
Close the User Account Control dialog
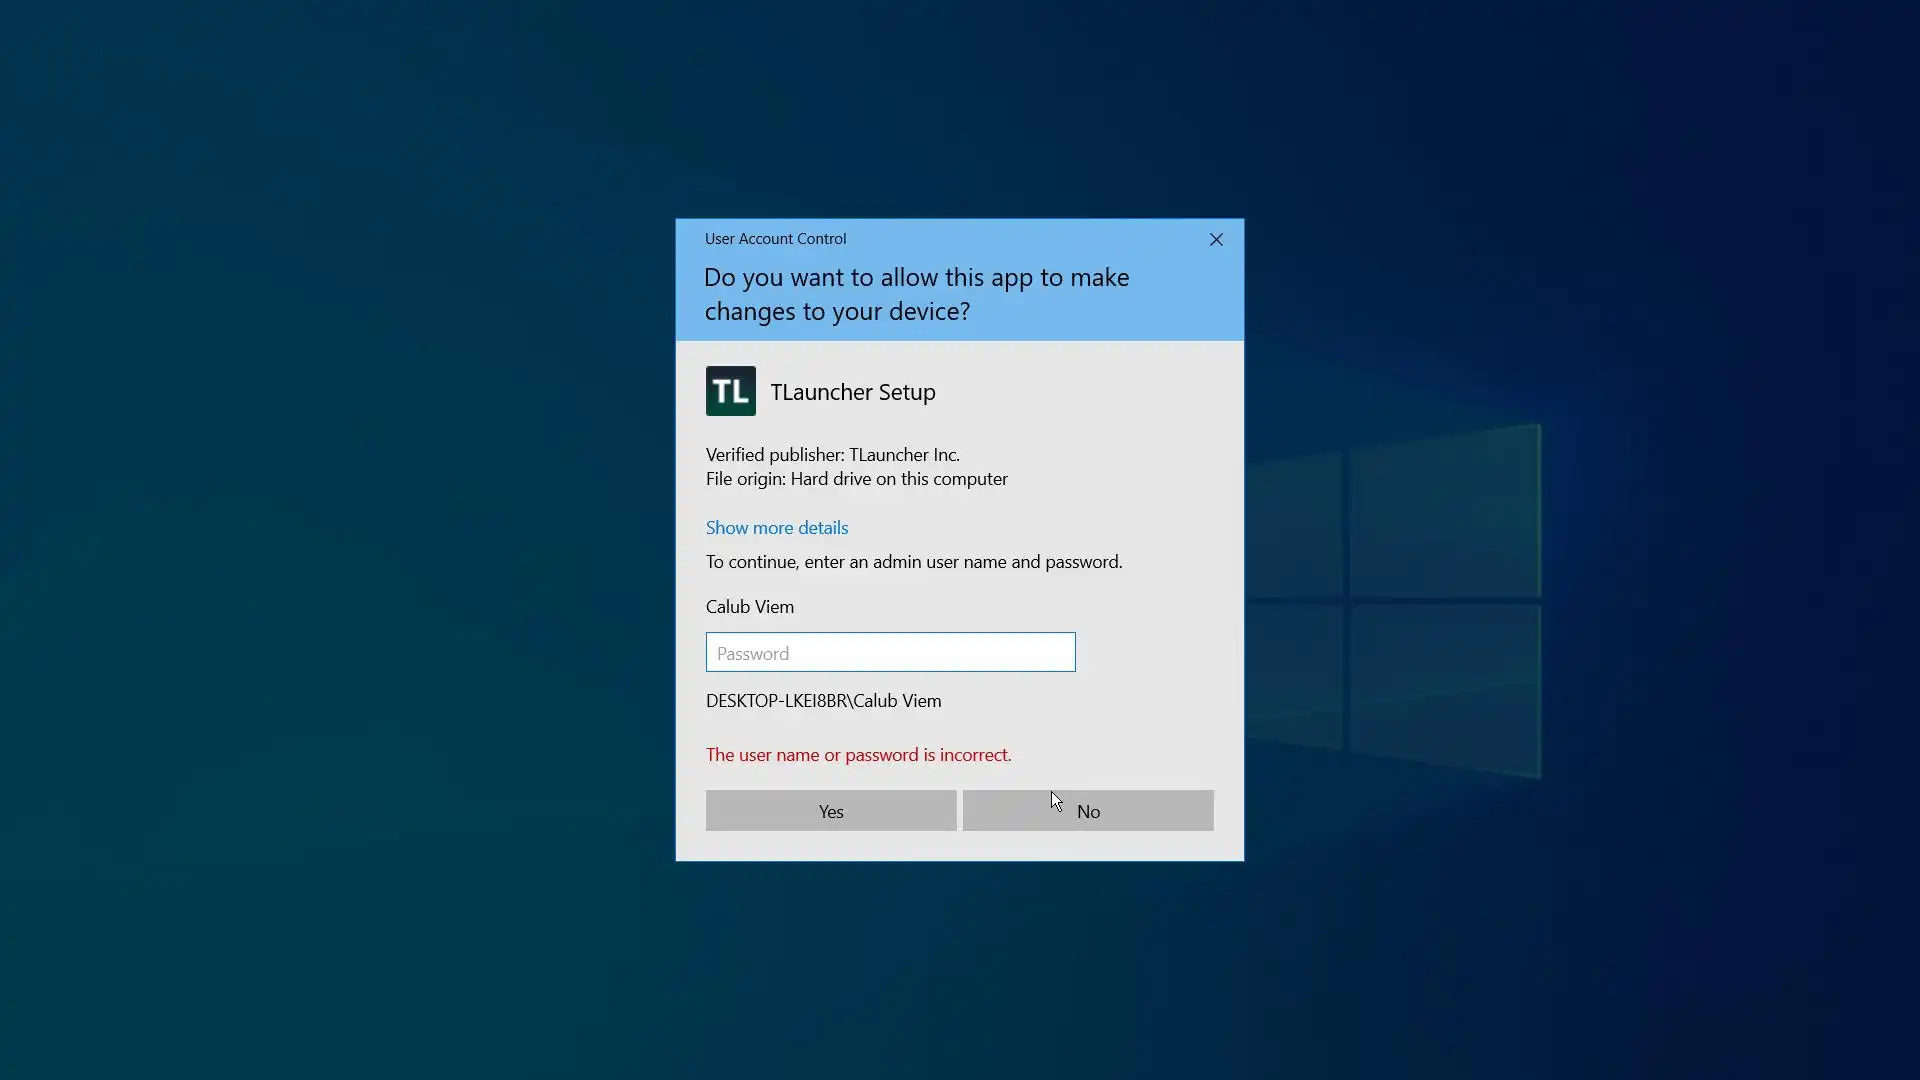click(x=1216, y=239)
